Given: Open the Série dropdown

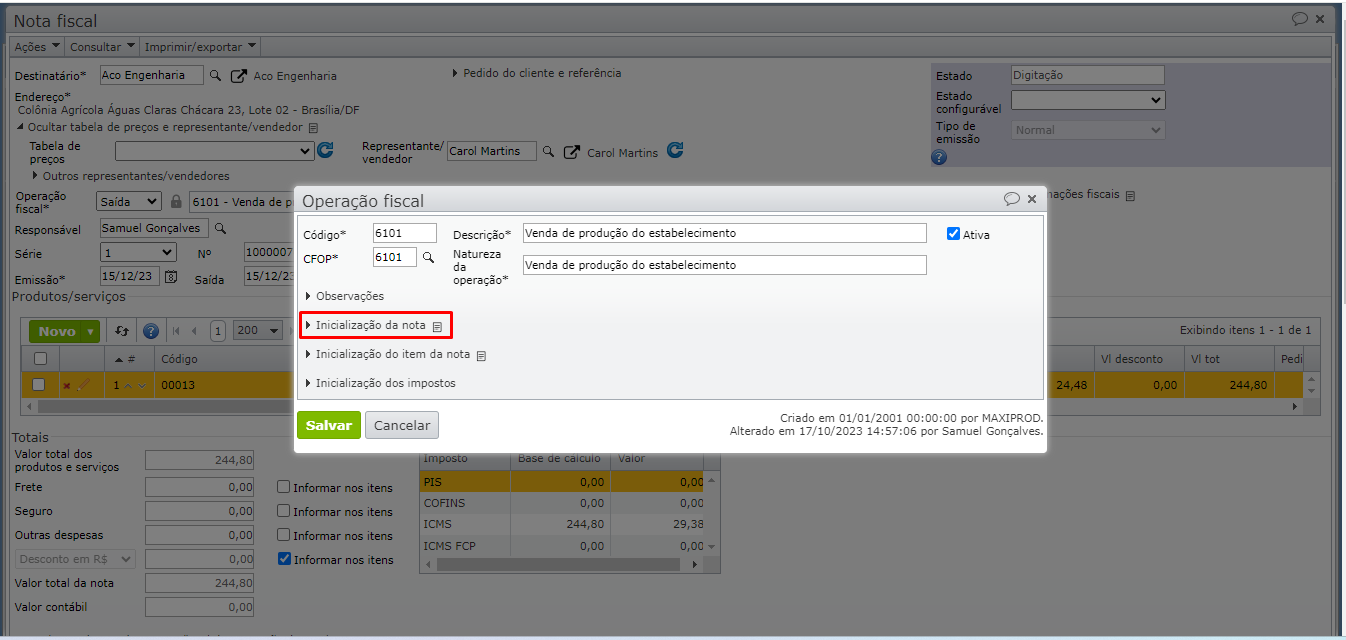Looking at the screenshot, I should point(138,253).
